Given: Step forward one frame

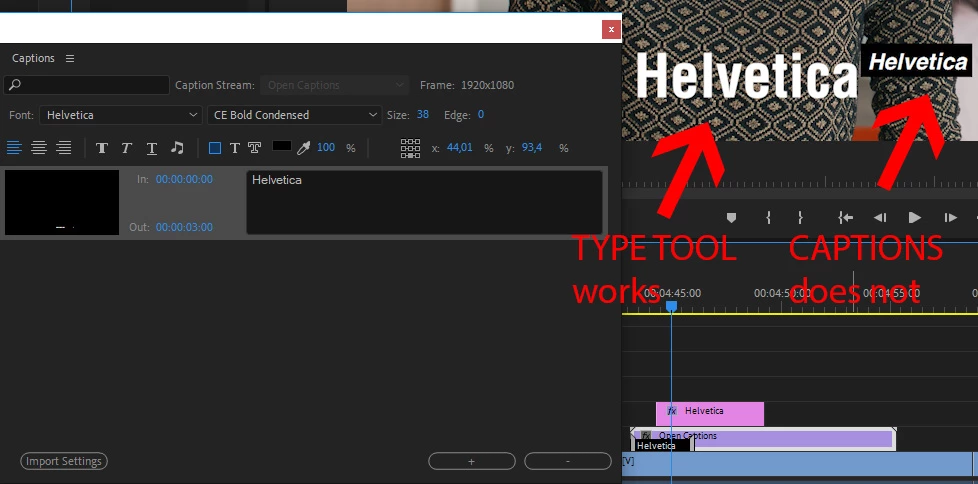Looking at the screenshot, I should (950, 218).
